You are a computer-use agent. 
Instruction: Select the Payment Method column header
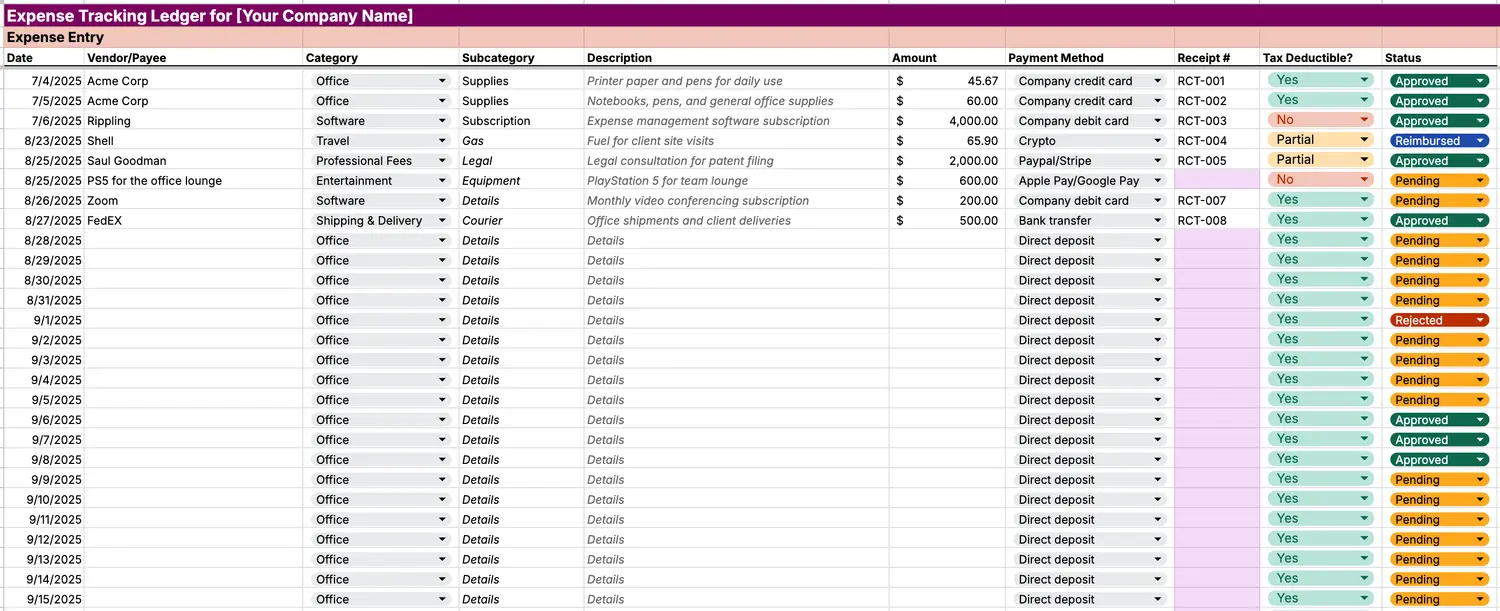coord(1089,58)
